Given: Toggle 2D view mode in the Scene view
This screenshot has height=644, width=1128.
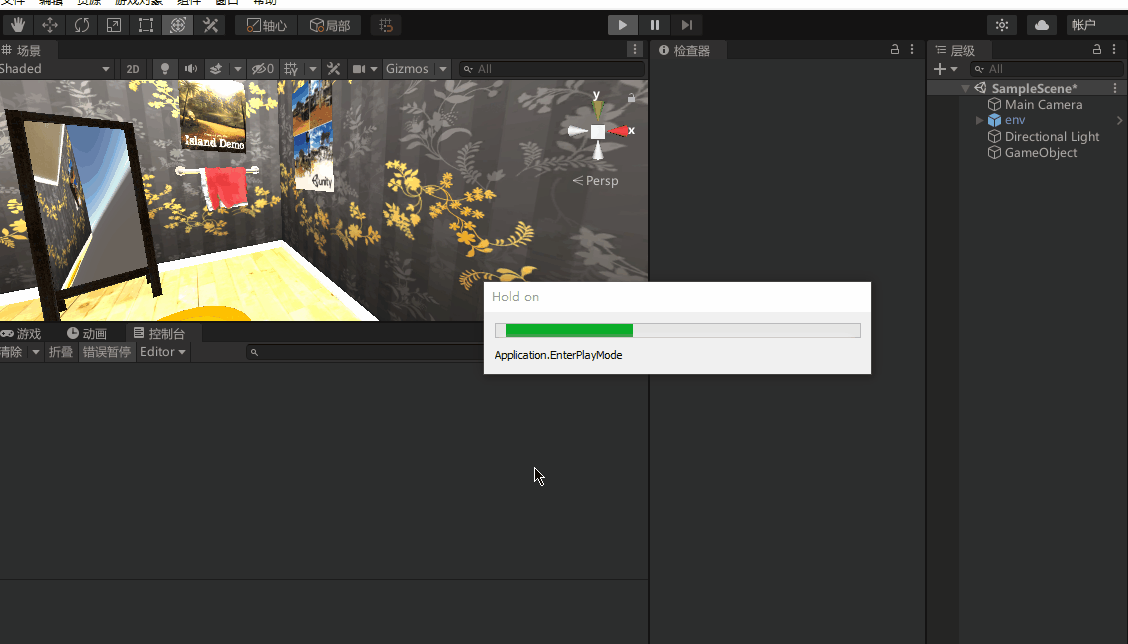Looking at the screenshot, I should click(133, 68).
